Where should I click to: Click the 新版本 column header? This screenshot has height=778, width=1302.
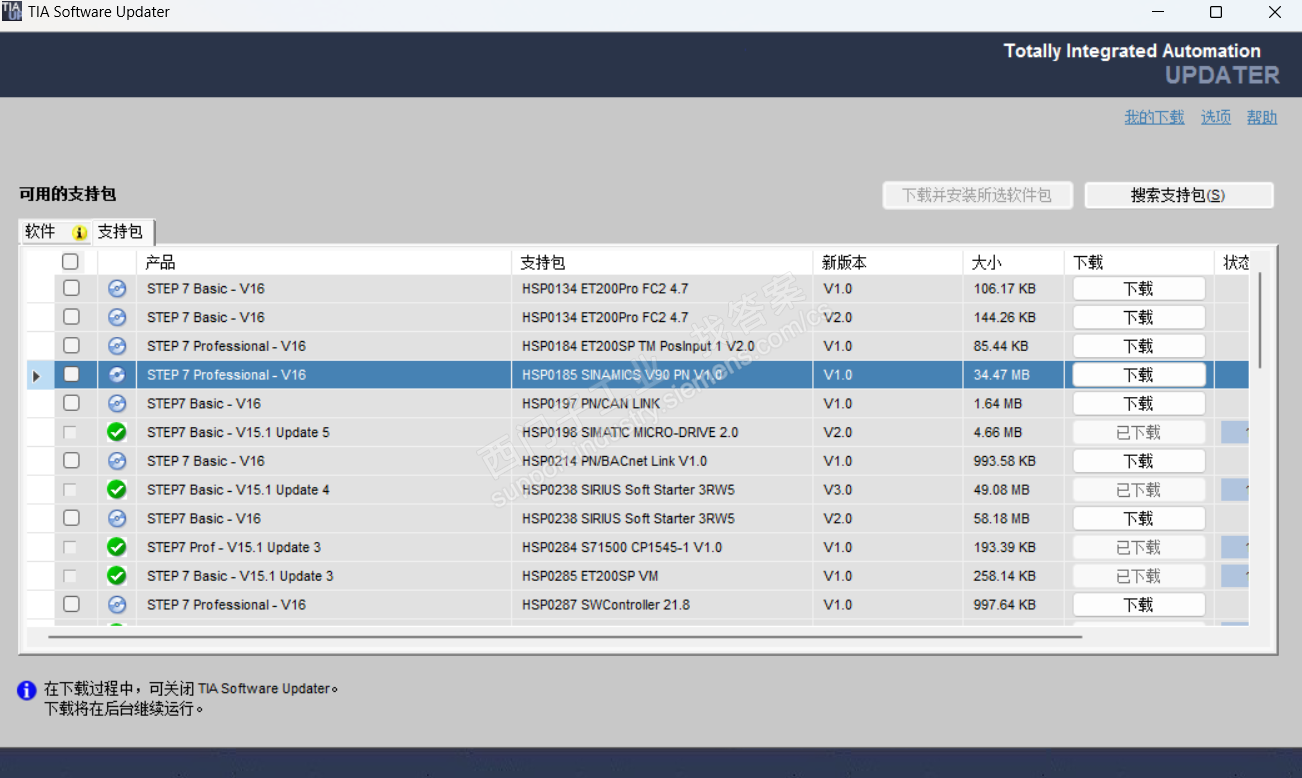coord(888,262)
